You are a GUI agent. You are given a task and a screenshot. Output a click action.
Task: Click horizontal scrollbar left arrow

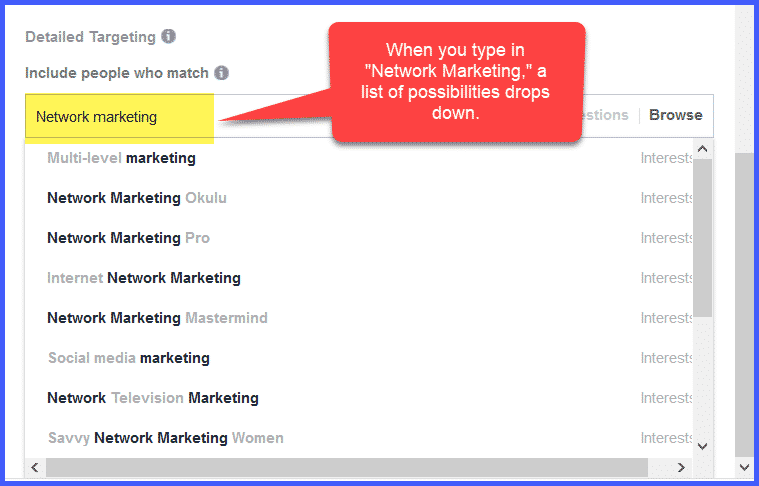[36, 467]
